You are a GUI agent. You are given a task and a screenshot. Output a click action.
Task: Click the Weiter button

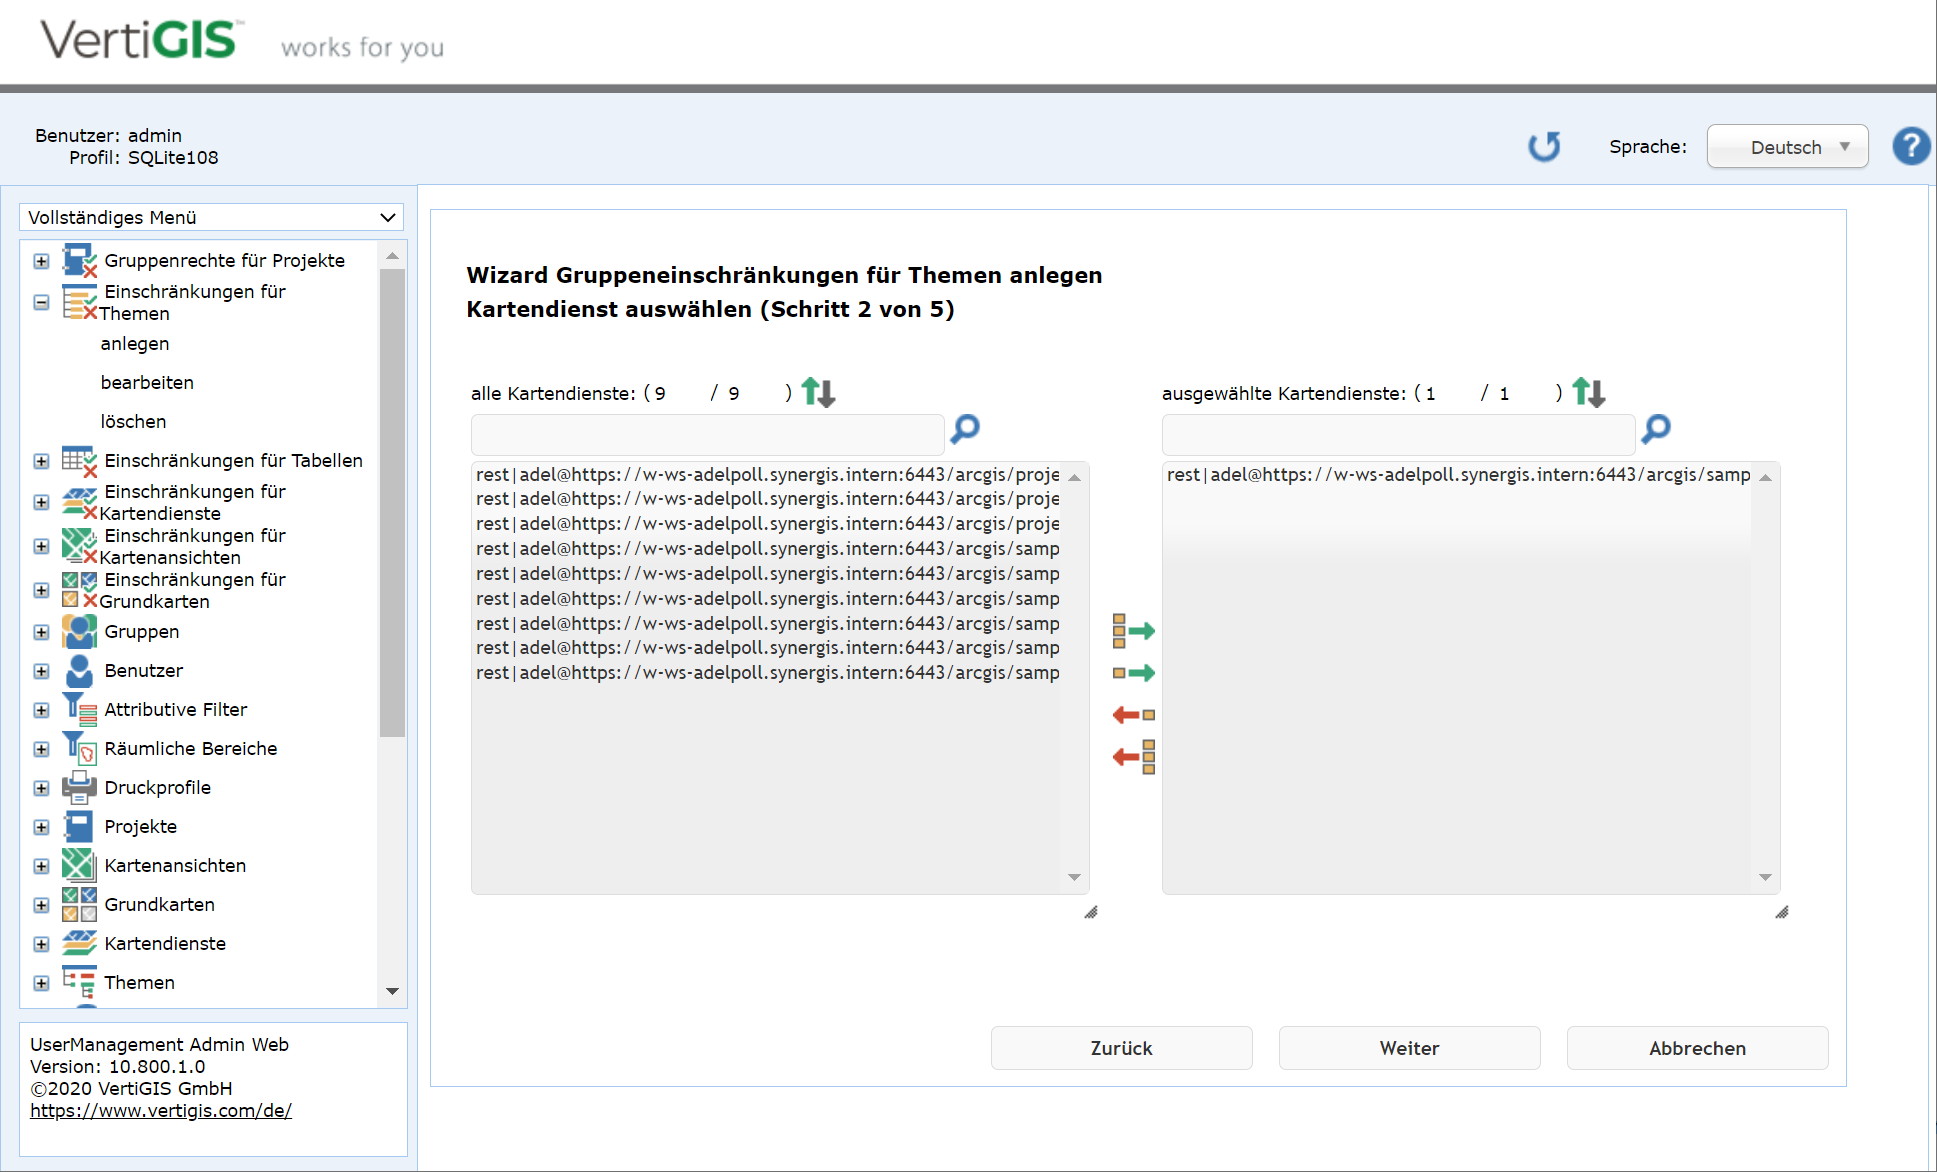click(1409, 1048)
